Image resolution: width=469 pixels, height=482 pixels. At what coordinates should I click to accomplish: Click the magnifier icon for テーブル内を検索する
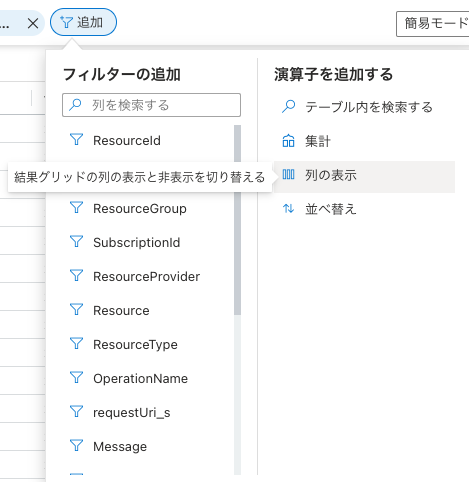click(288, 107)
